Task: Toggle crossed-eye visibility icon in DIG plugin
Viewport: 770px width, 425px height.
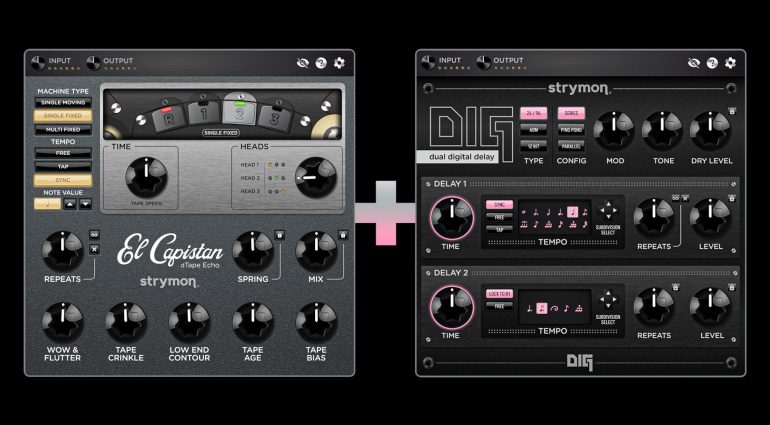Action: click(x=694, y=63)
